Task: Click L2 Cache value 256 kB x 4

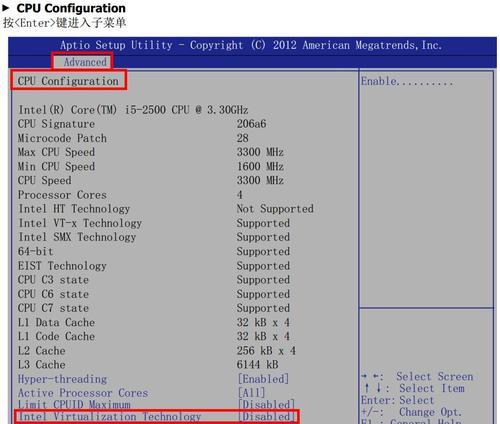Action: (x=266, y=351)
